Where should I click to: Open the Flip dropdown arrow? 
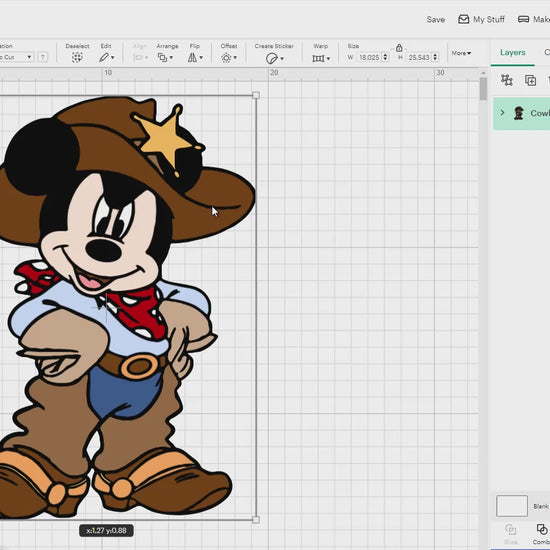[x=201, y=58]
